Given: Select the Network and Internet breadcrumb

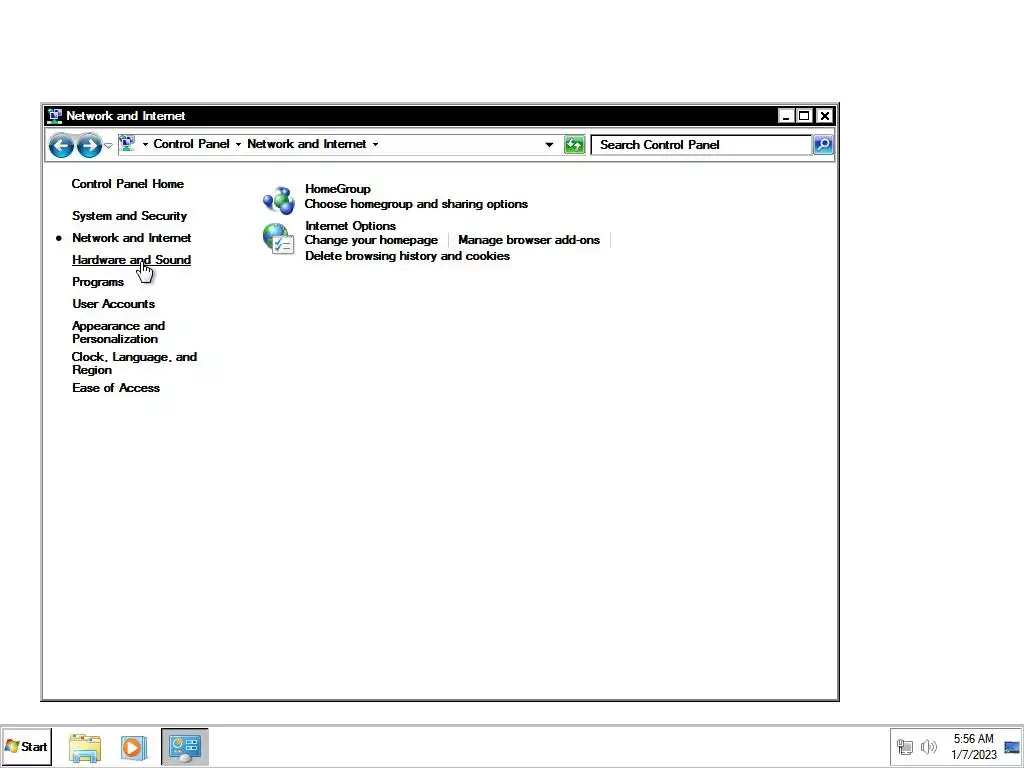Looking at the screenshot, I should (306, 144).
